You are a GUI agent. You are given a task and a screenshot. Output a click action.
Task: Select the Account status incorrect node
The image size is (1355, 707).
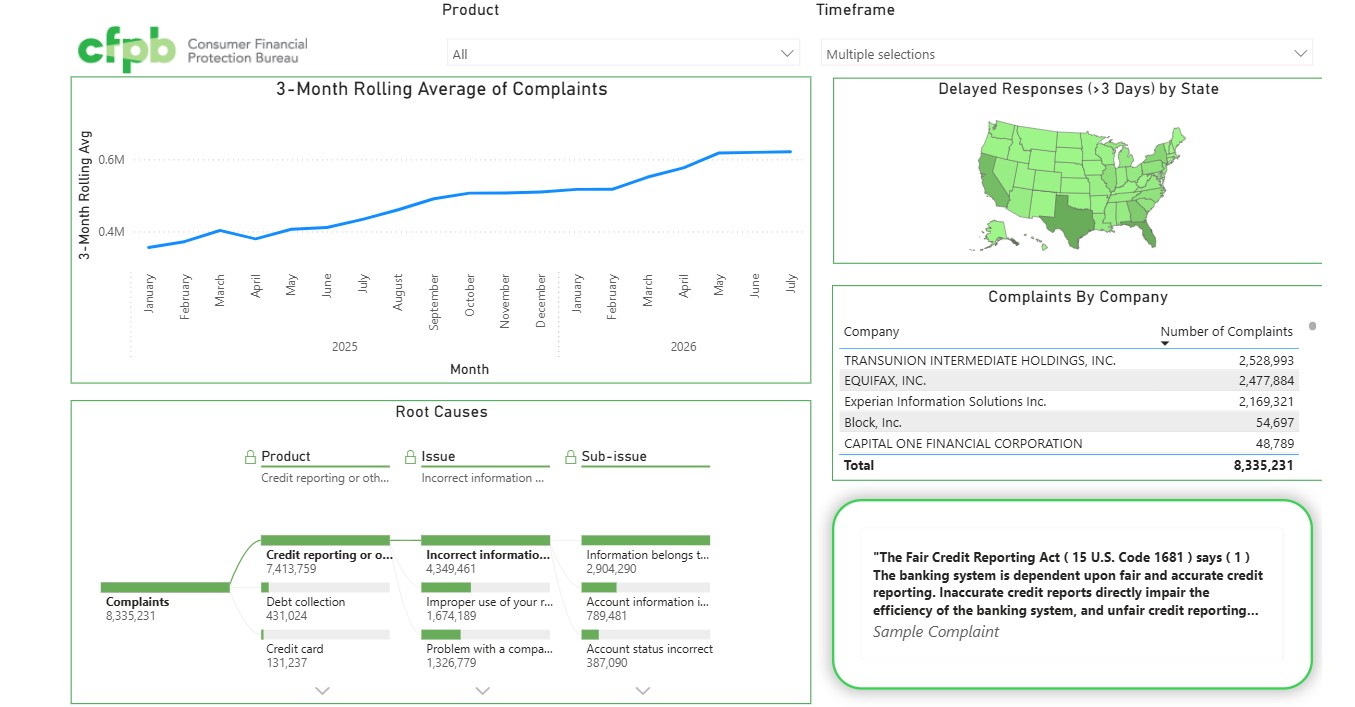[645, 634]
